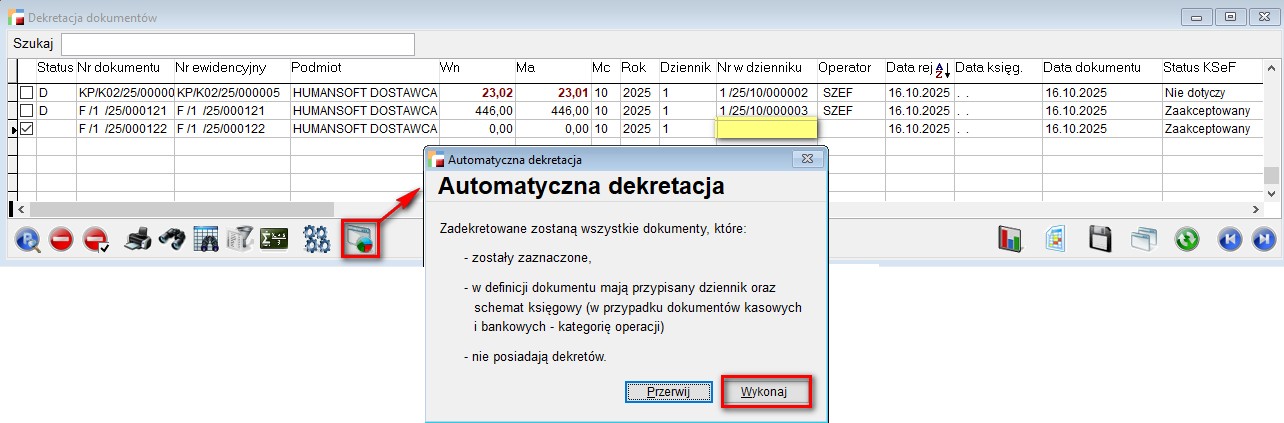
Task: Check the box for KP/K02/25/000005 row
Action: click(x=27, y=92)
